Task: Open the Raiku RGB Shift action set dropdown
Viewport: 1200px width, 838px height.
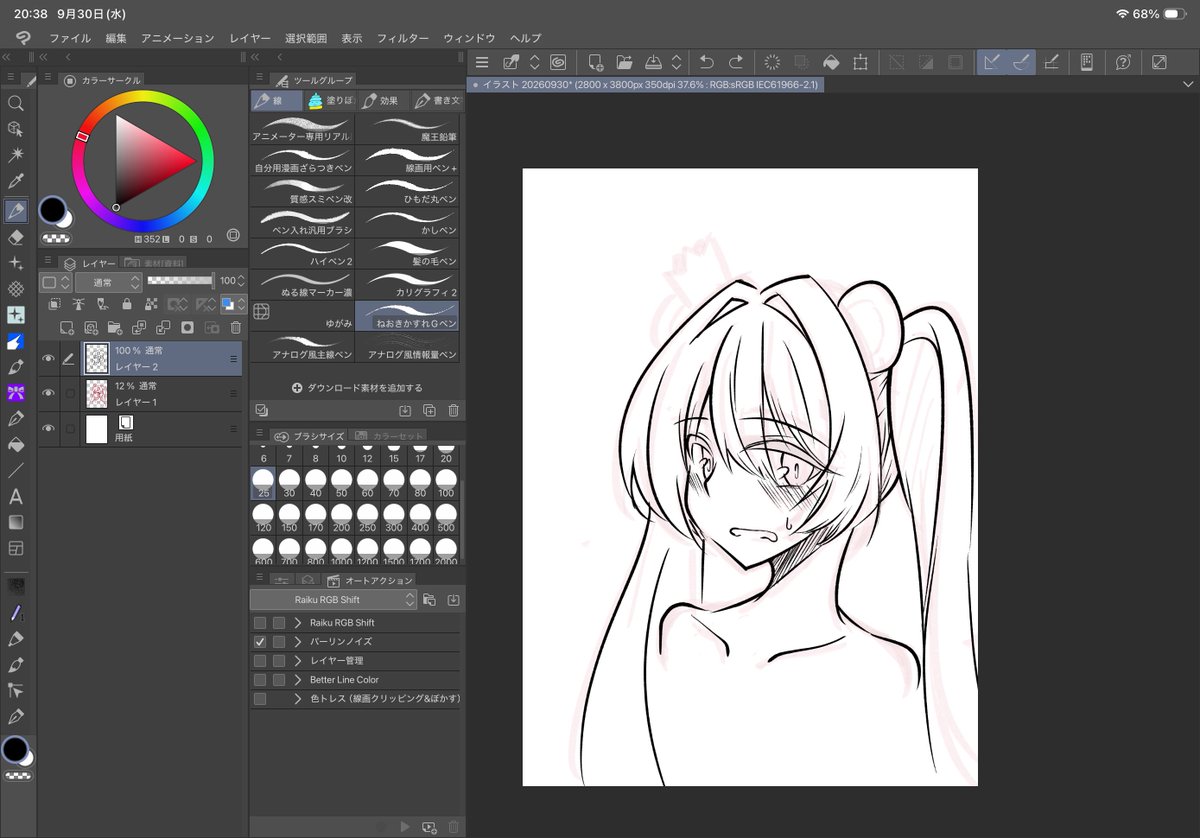Action: coord(334,600)
